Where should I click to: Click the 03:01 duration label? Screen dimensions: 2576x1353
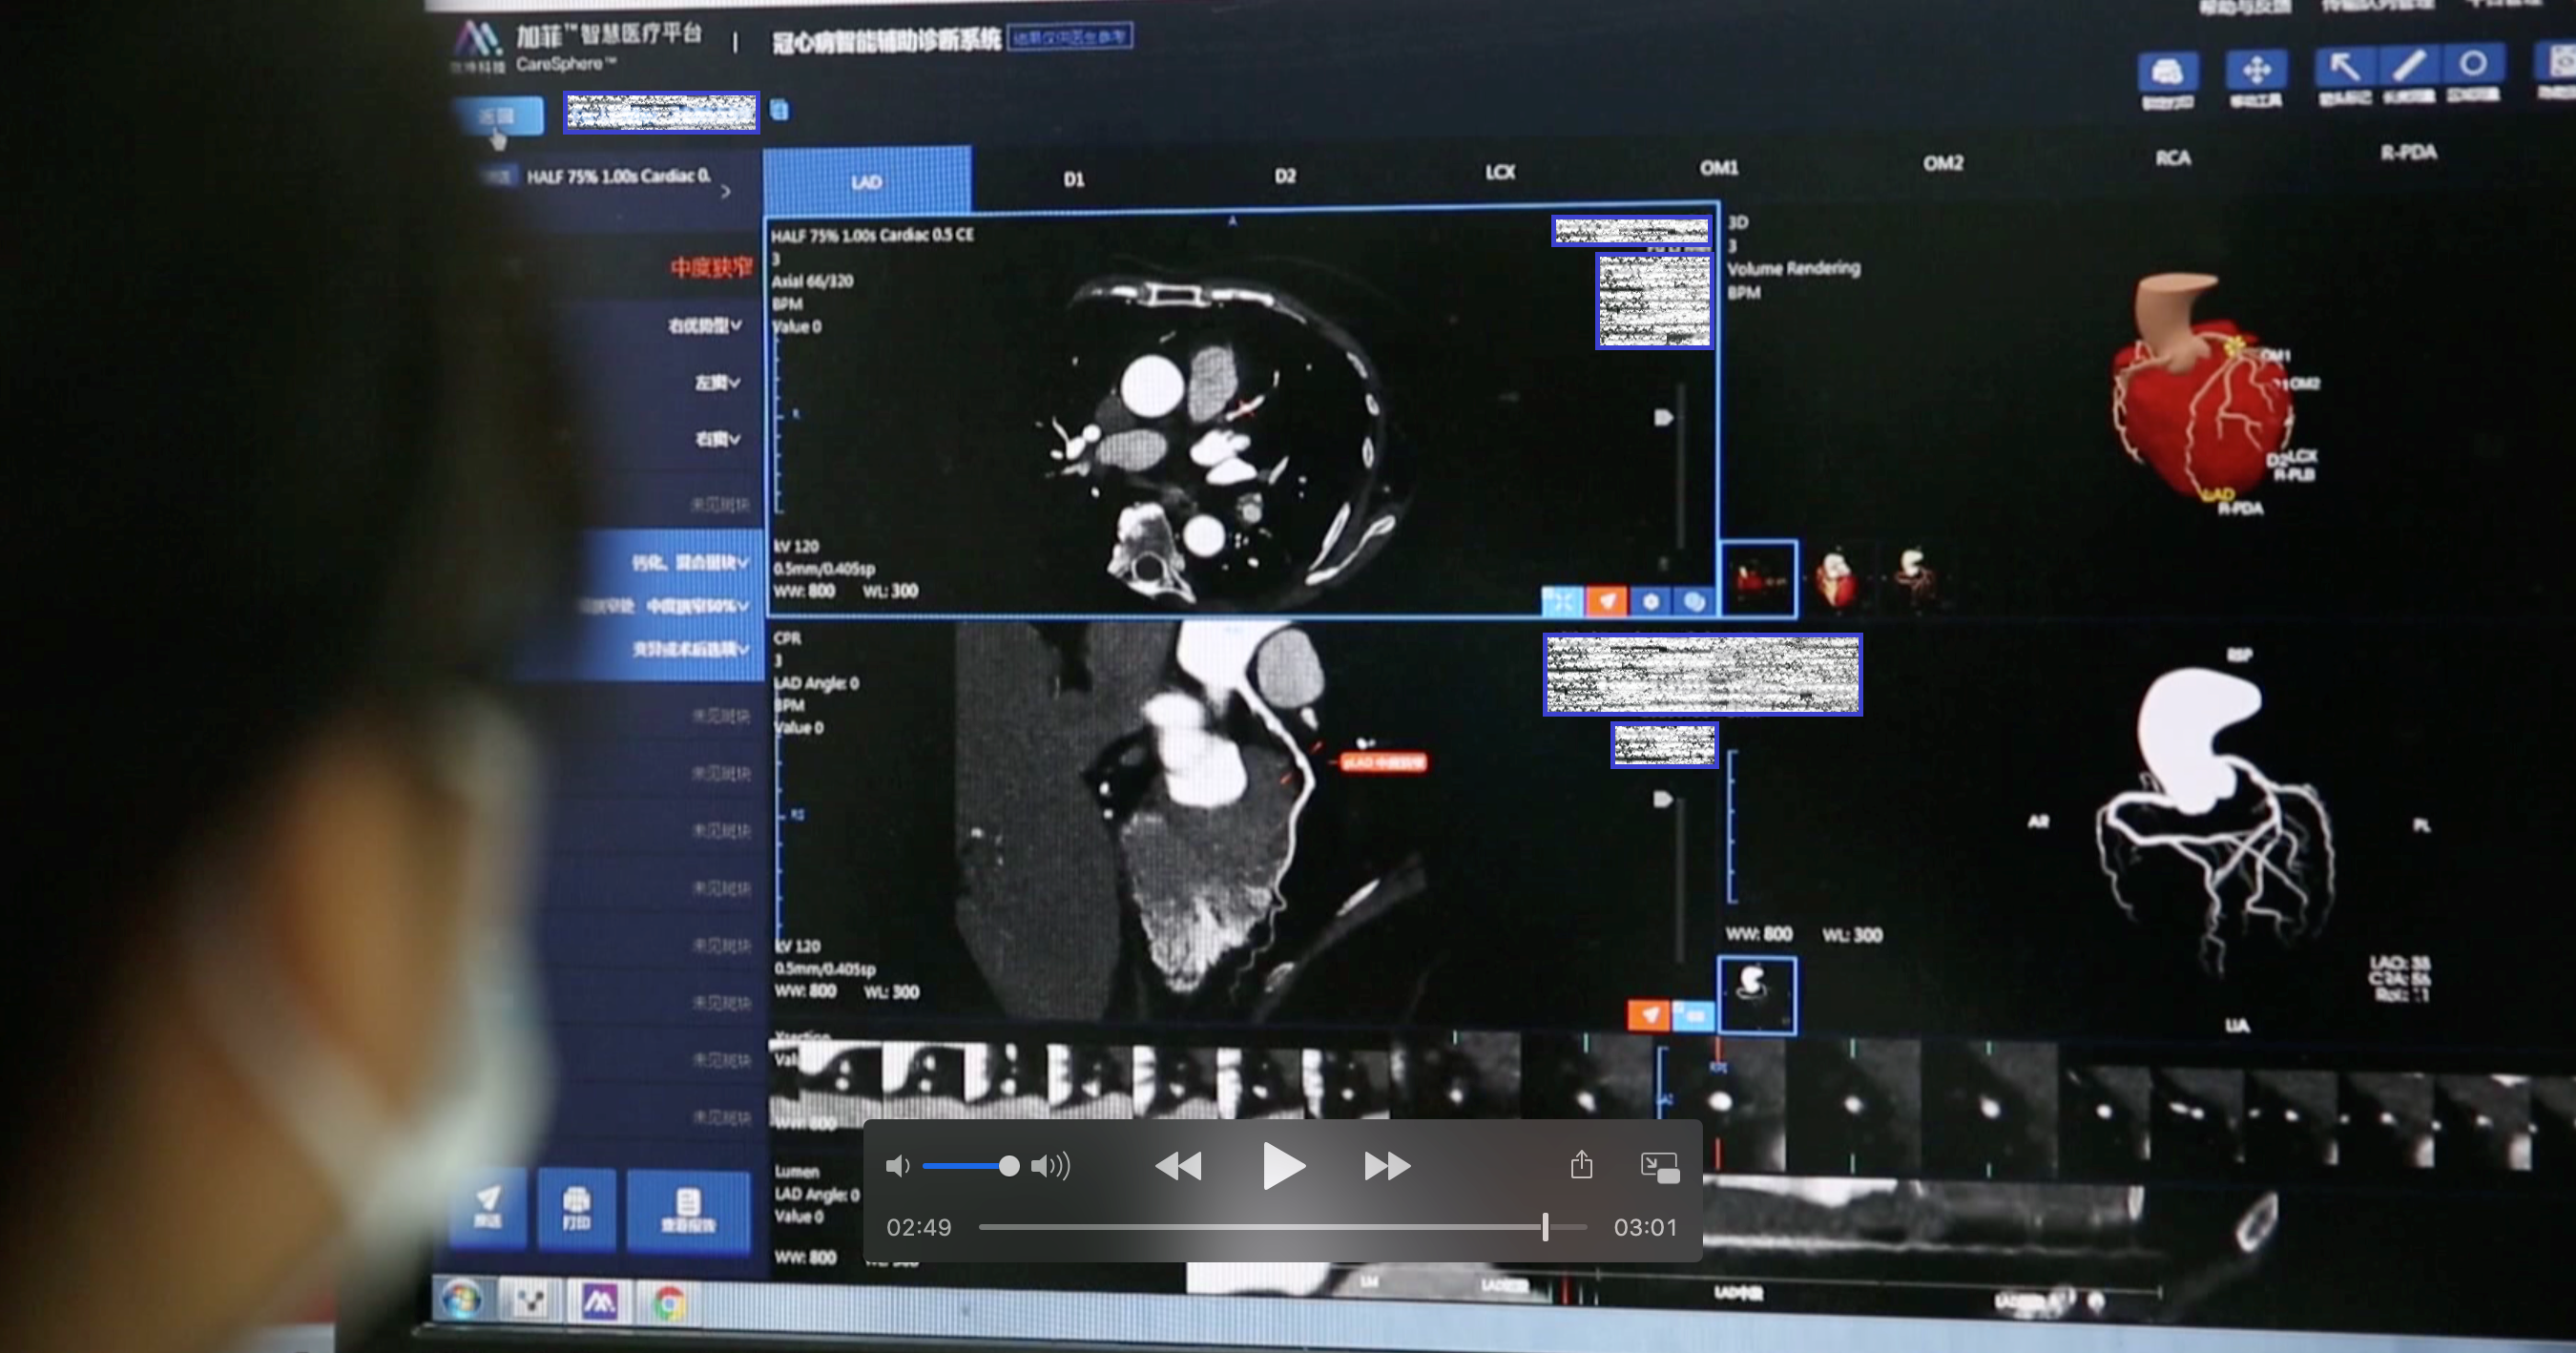click(1645, 1227)
